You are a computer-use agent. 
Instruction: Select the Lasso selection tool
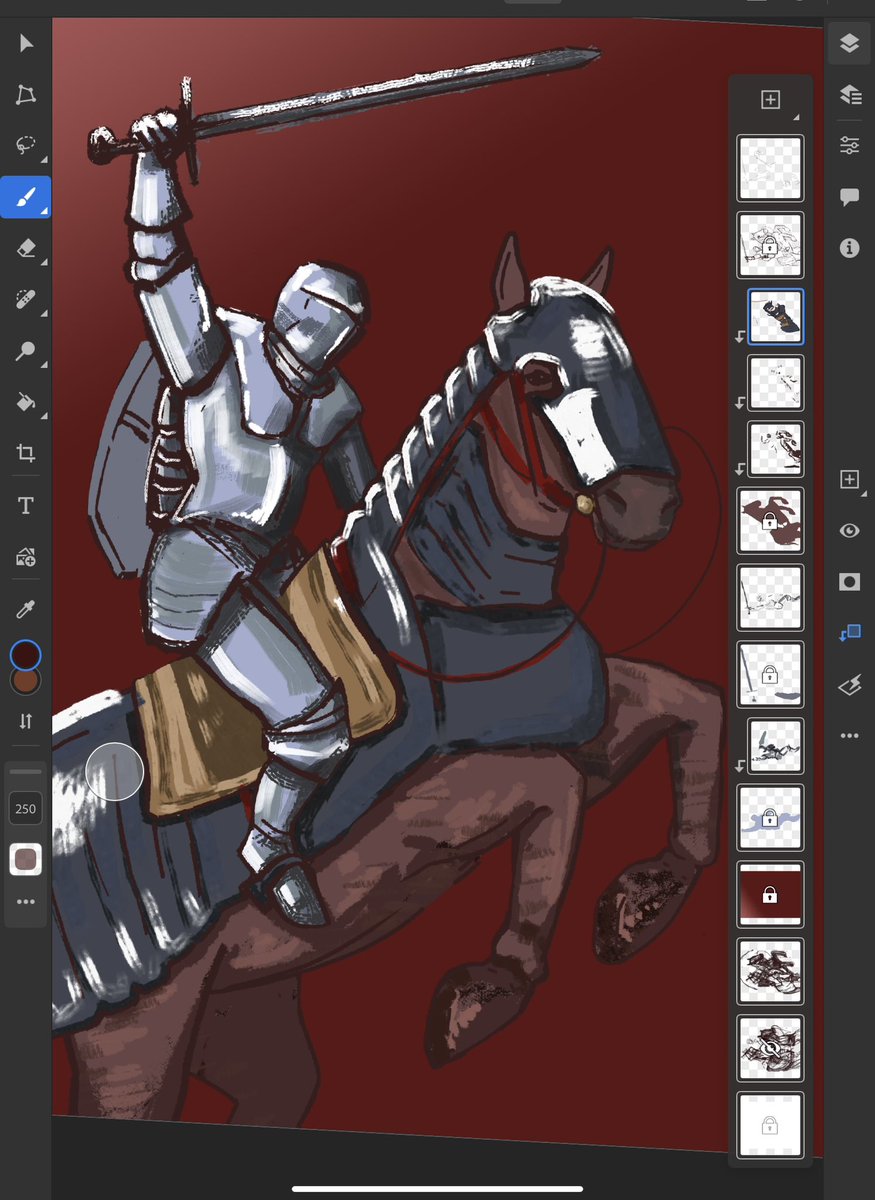26,146
